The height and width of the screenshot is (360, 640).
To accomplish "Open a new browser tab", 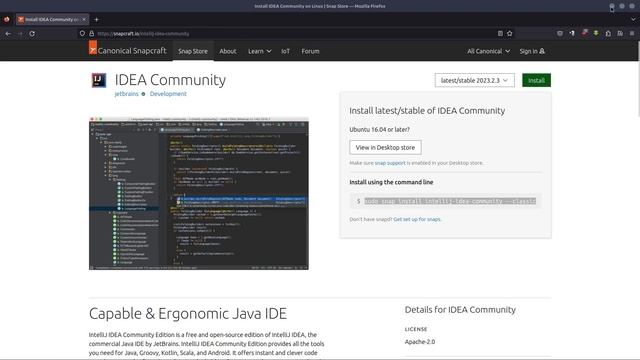I will (x=96, y=19).
